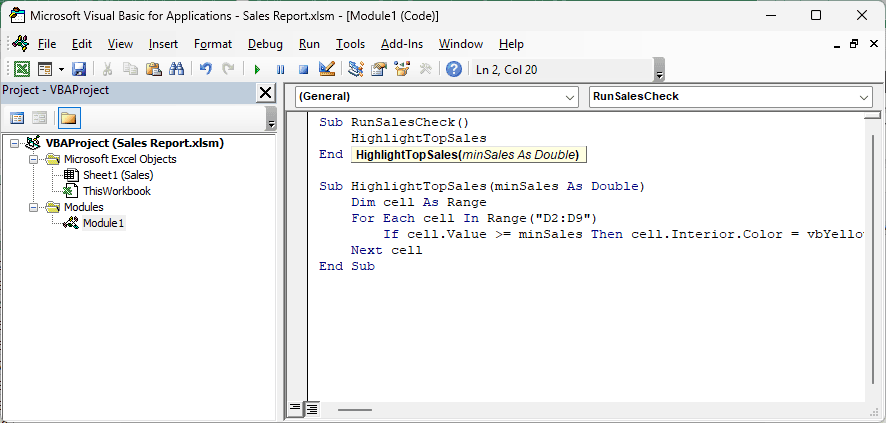Open the Format menu
Image resolution: width=886 pixels, height=423 pixels.
tap(213, 44)
